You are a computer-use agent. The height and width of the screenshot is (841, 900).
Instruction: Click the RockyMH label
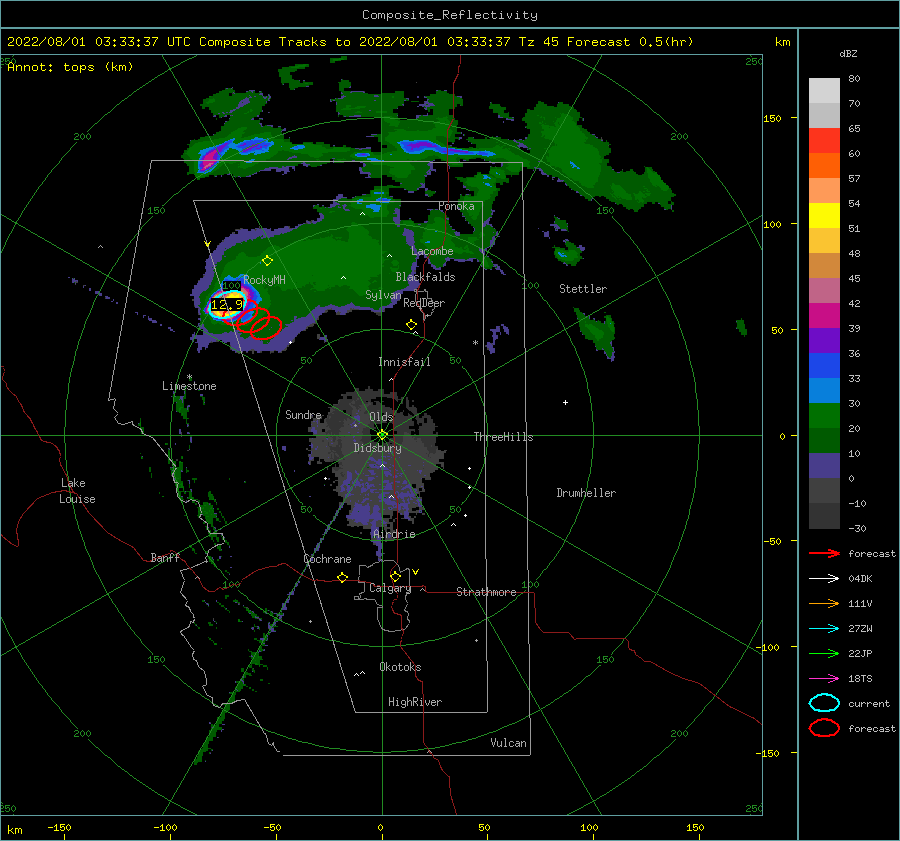click(x=264, y=280)
